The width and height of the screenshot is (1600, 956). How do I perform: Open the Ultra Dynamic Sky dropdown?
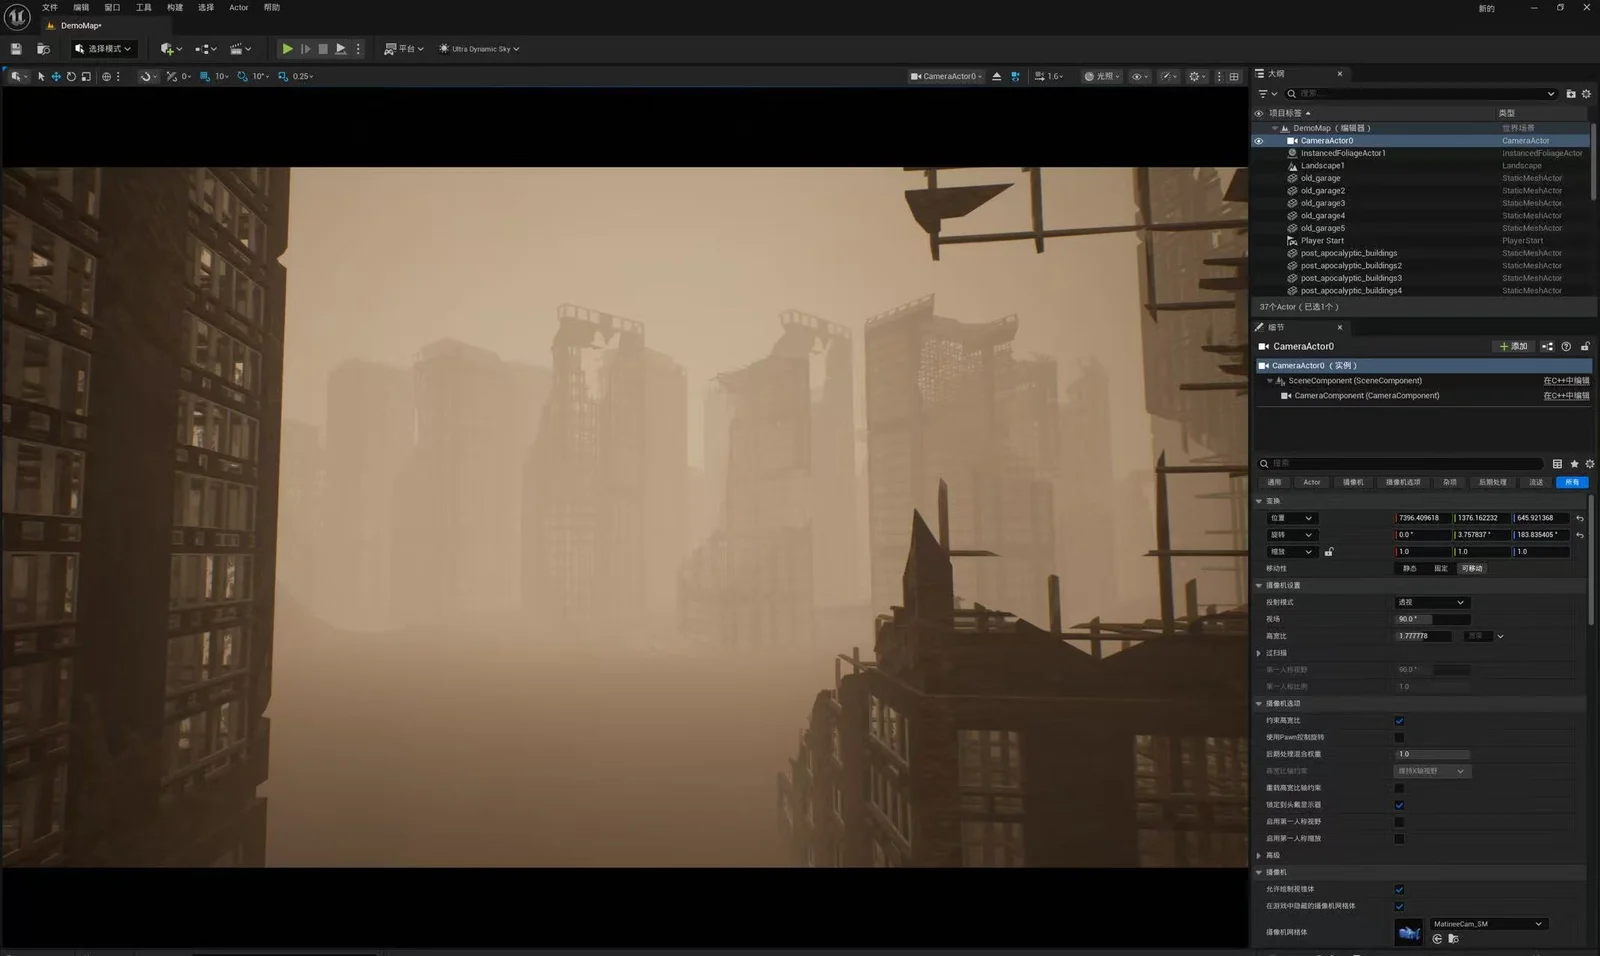coord(480,48)
